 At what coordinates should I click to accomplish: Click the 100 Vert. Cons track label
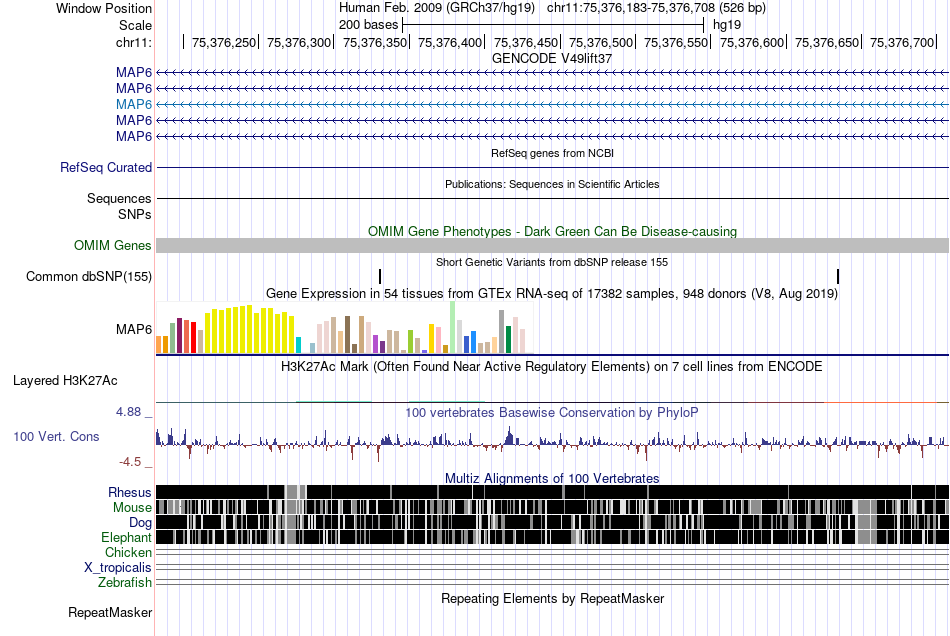[56, 436]
